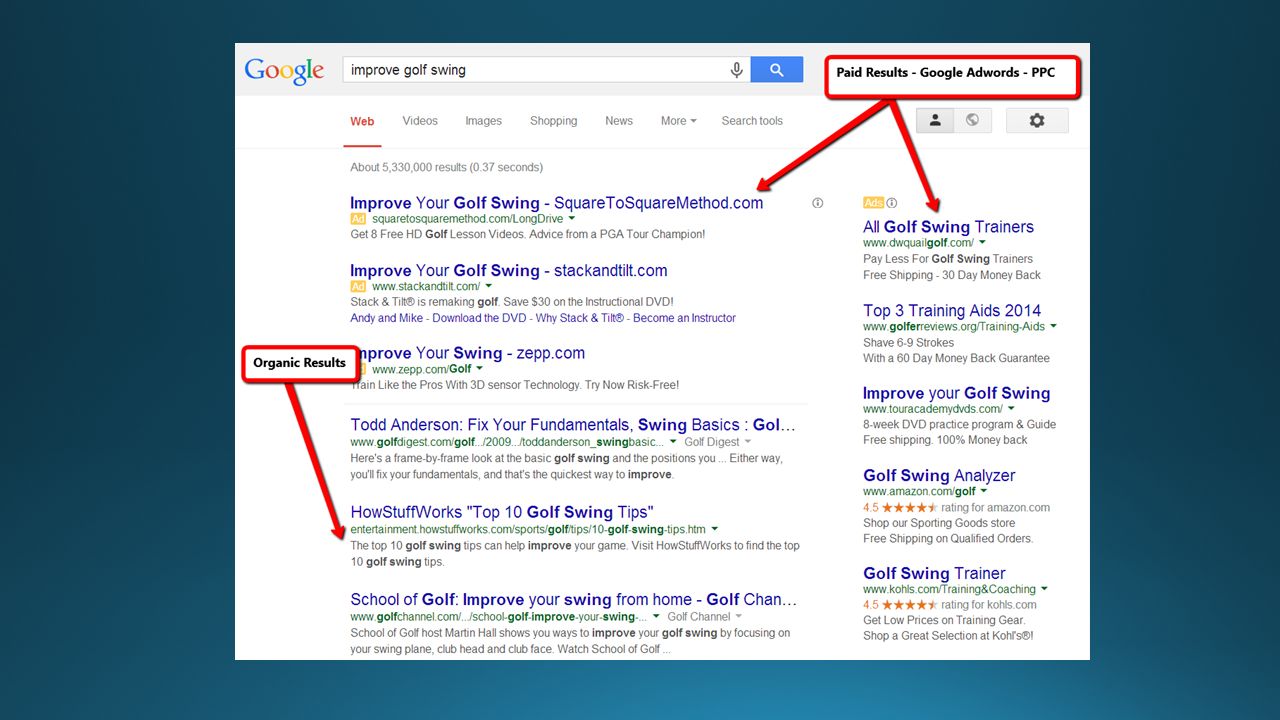Expand arrow next to www.touracademydvds.com/ URL
Image resolution: width=1280 pixels, height=720 pixels.
[x=1012, y=408]
